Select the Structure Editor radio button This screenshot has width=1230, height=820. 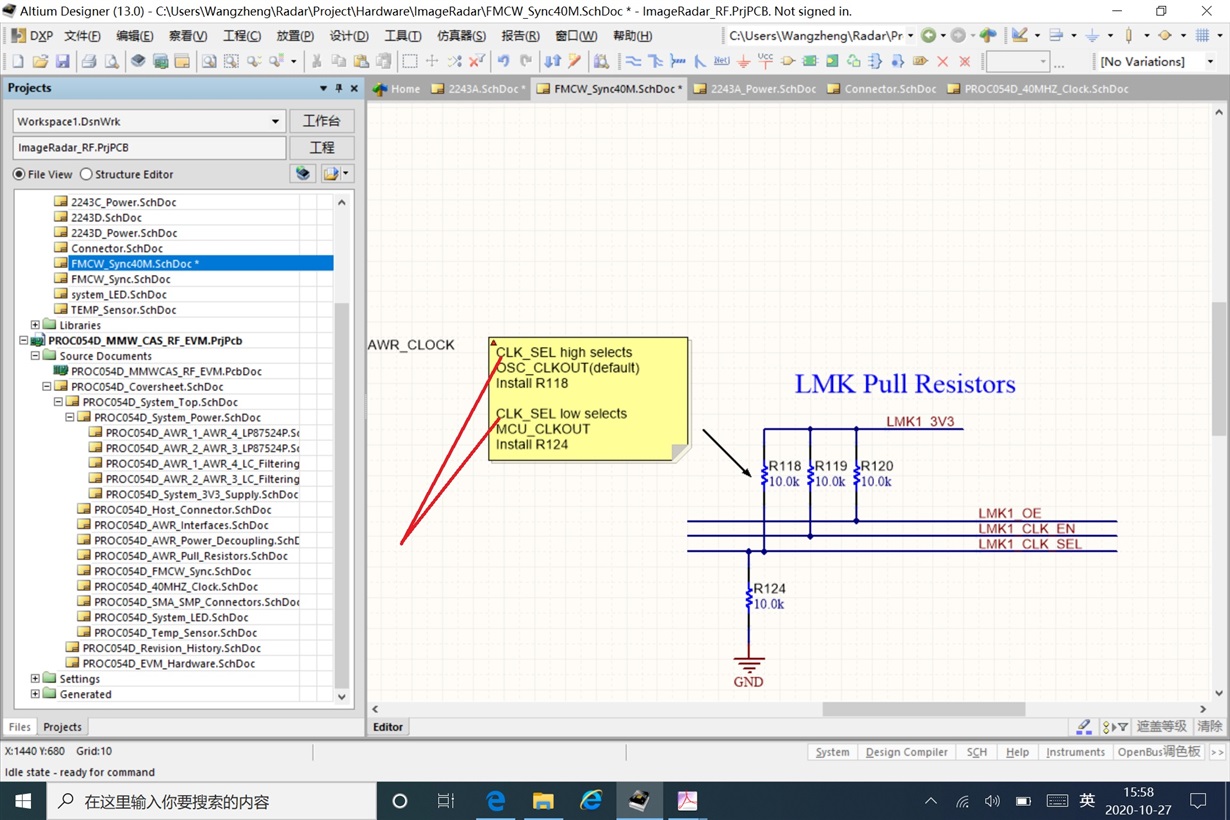pos(86,174)
